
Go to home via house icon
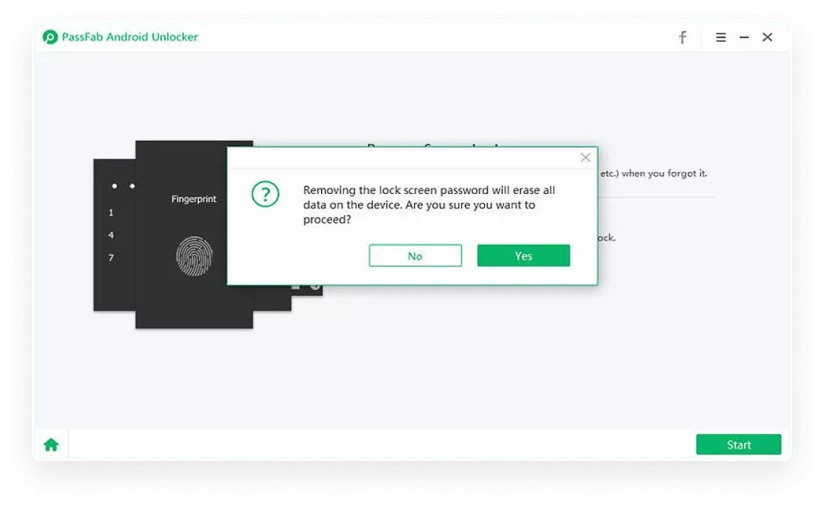click(51, 445)
